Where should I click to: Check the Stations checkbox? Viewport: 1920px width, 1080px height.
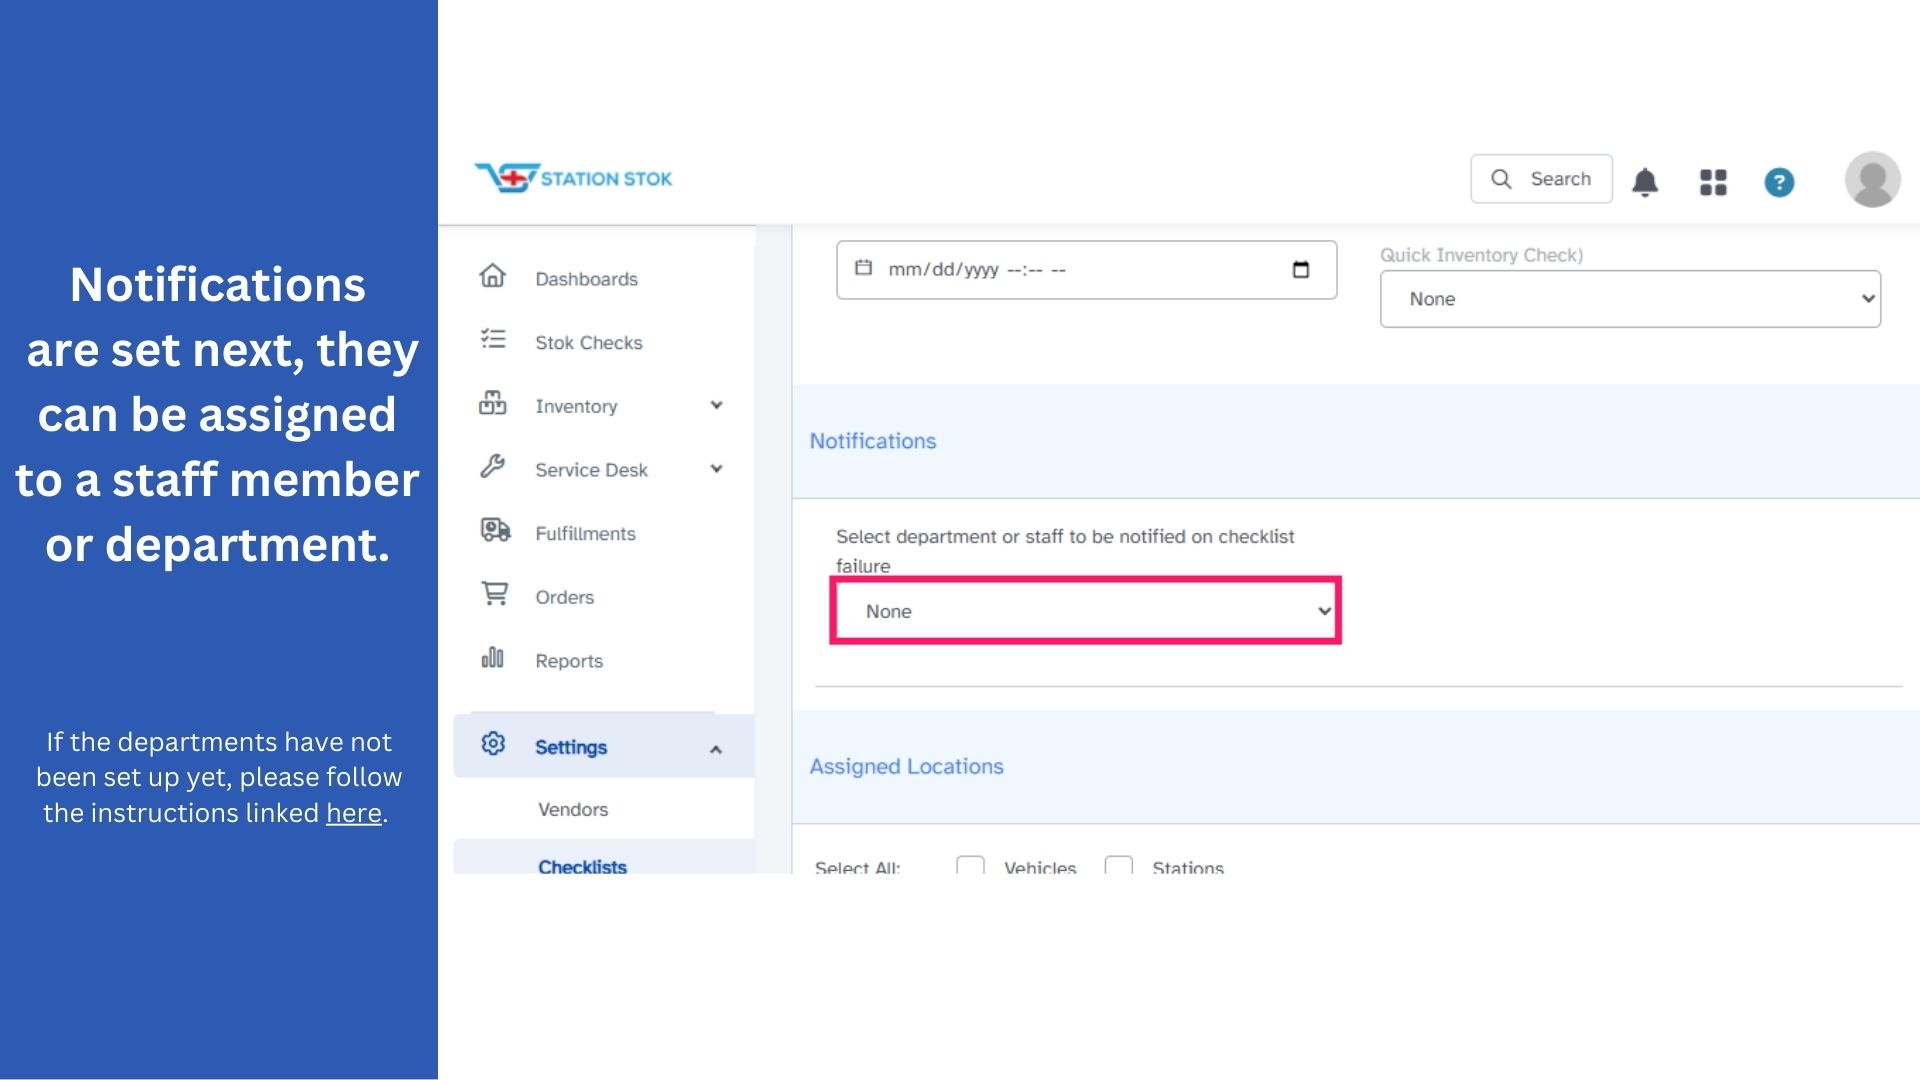pyautogui.click(x=1118, y=865)
